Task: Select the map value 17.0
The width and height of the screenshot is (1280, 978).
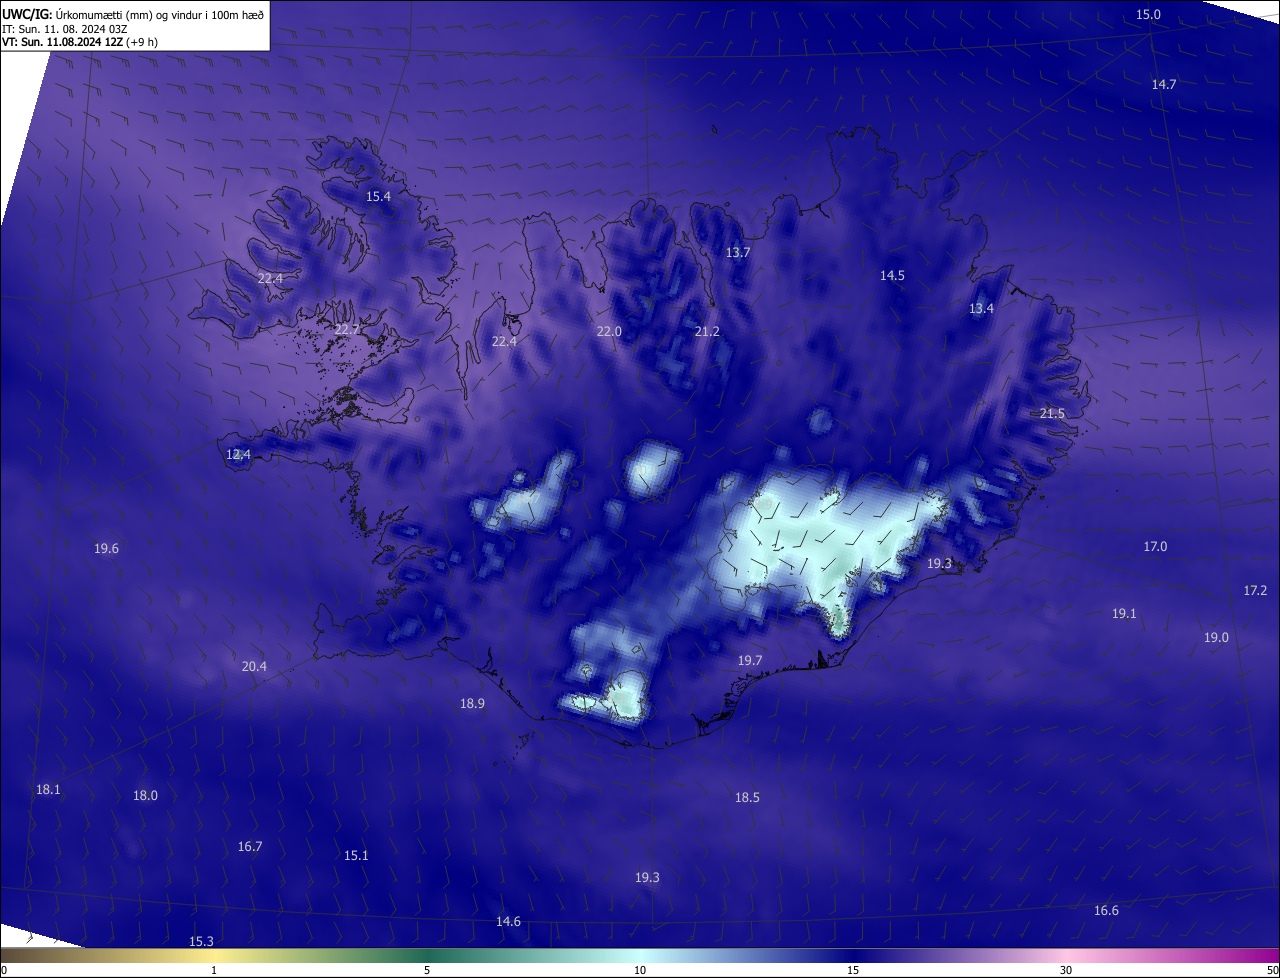Action: pos(1155,547)
